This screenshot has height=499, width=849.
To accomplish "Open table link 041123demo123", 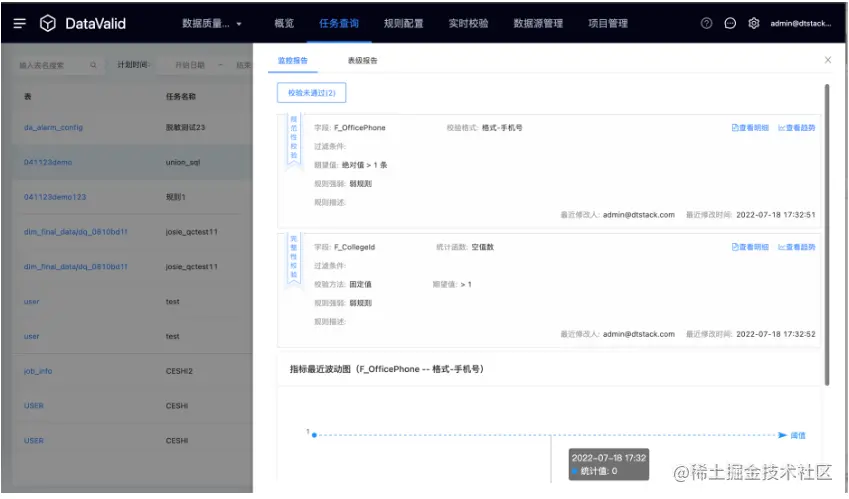I will click(55, 197).
